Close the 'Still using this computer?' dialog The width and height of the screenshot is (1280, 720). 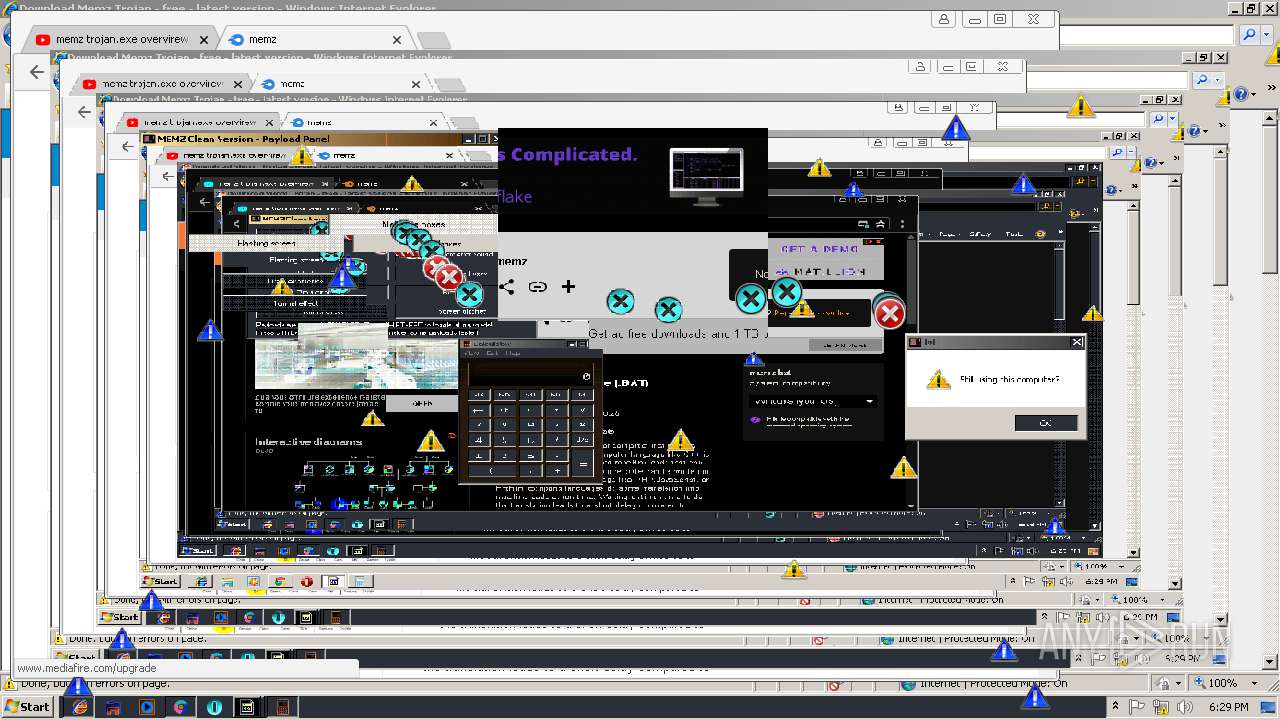[x=1076, y=342]
